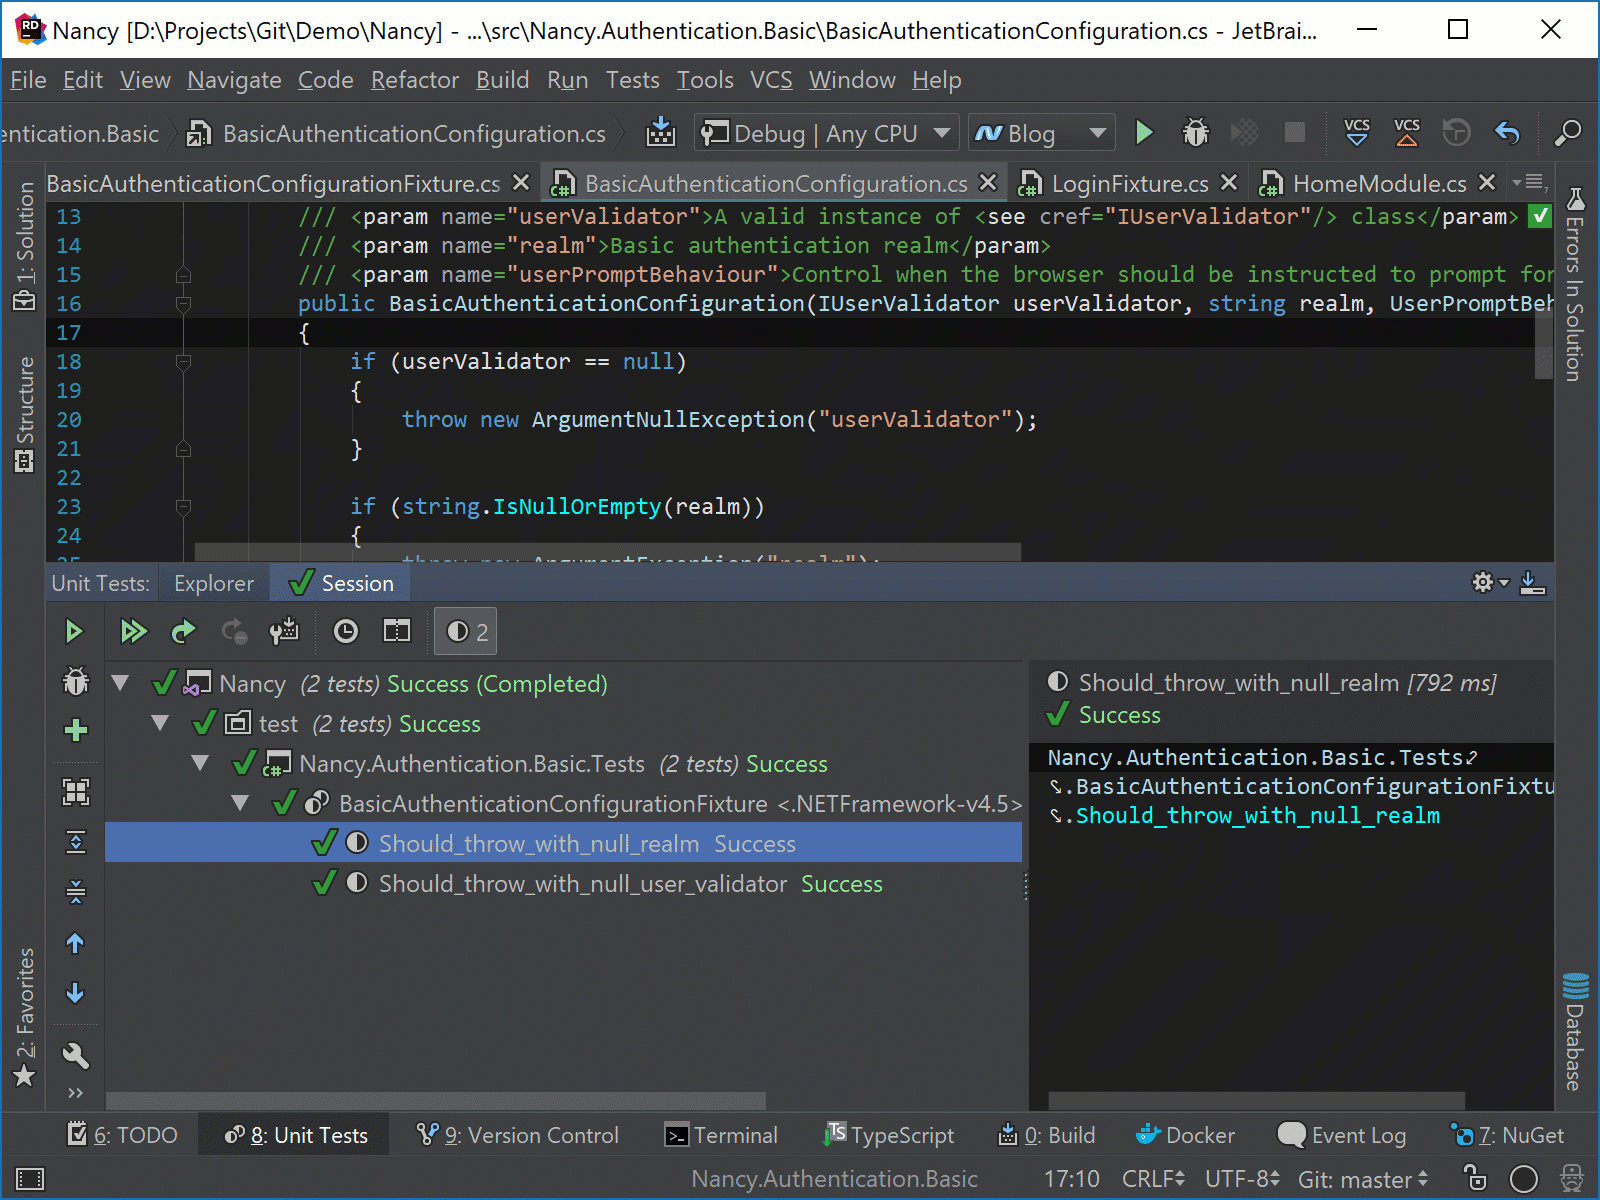Open Search Everywhere magnifier
Screen dimensions: 1600x1200
[1568, 133]
